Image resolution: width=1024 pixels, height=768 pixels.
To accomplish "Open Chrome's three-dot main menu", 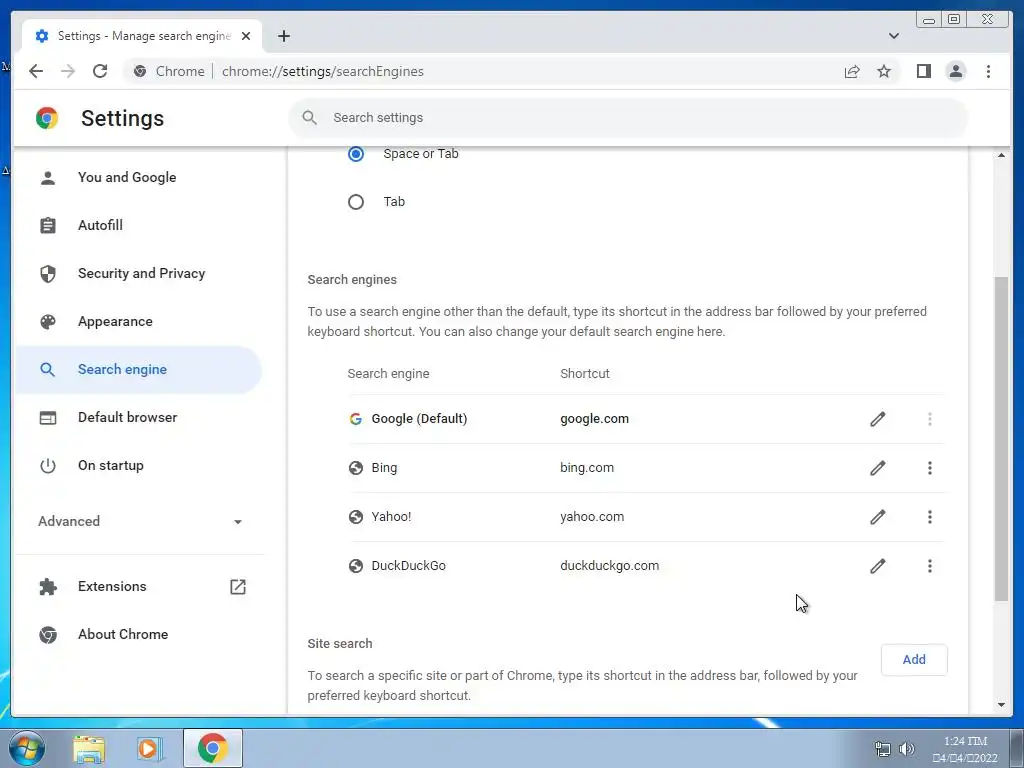I will click(x=988, y=71).
